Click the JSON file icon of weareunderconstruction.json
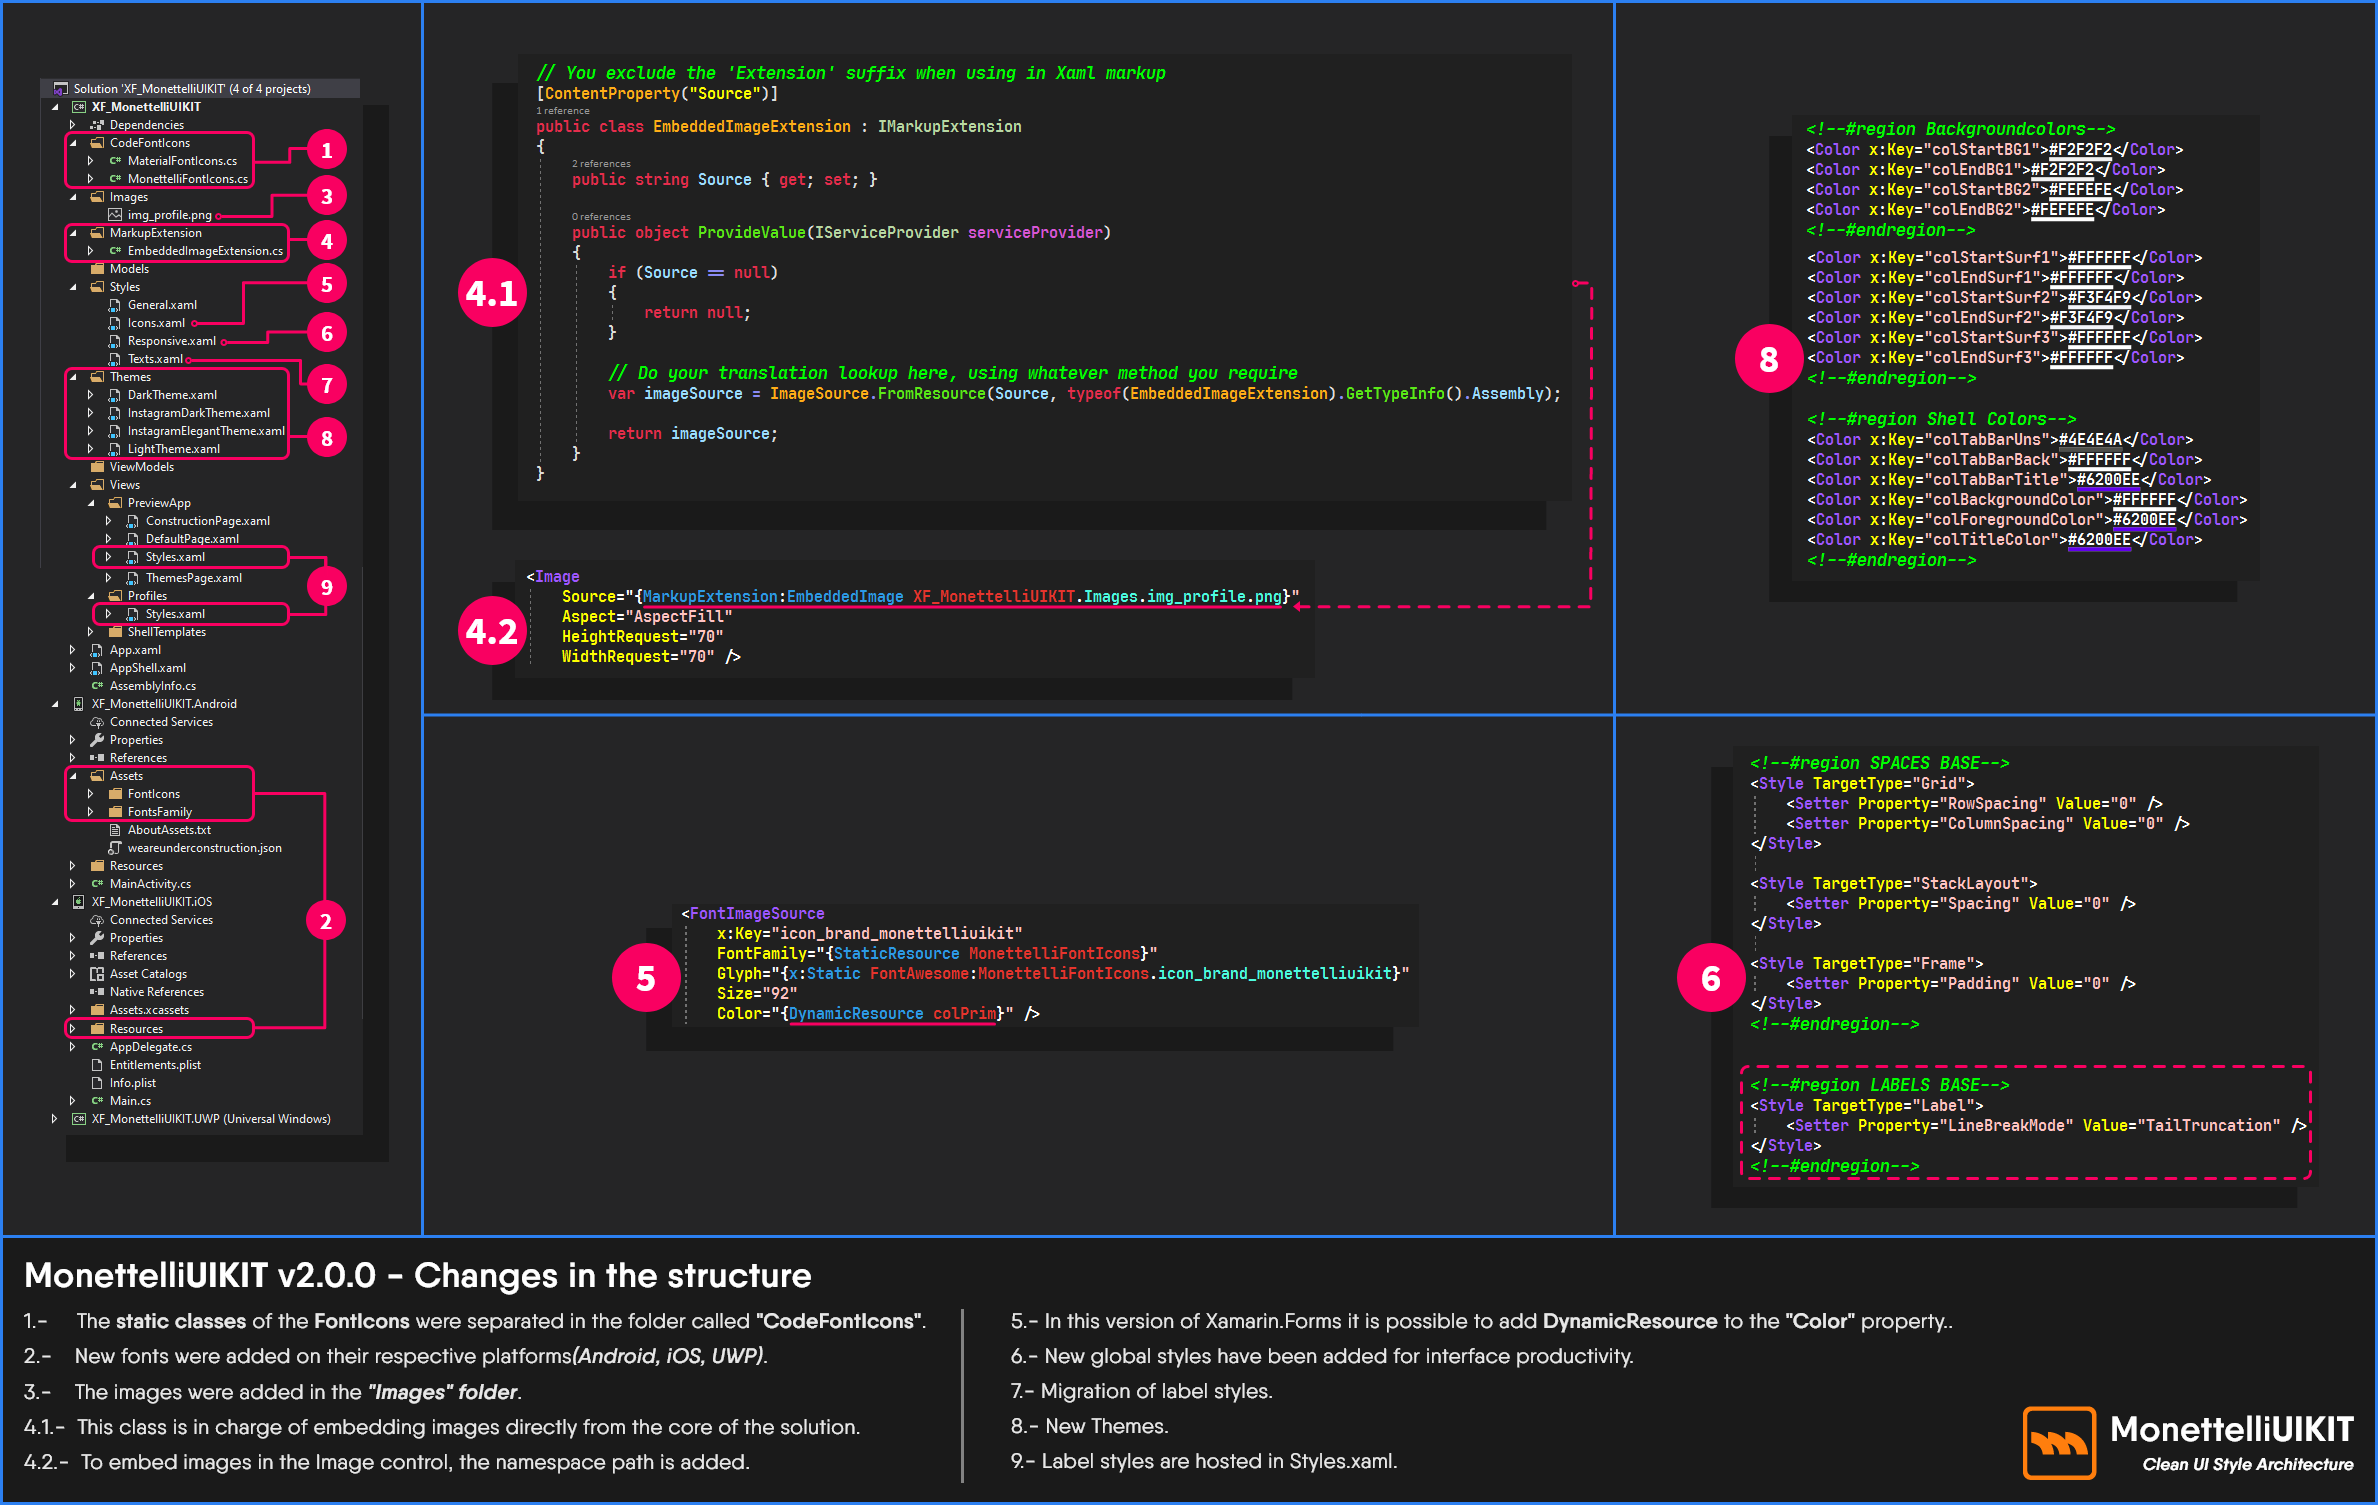 [115, 848]
